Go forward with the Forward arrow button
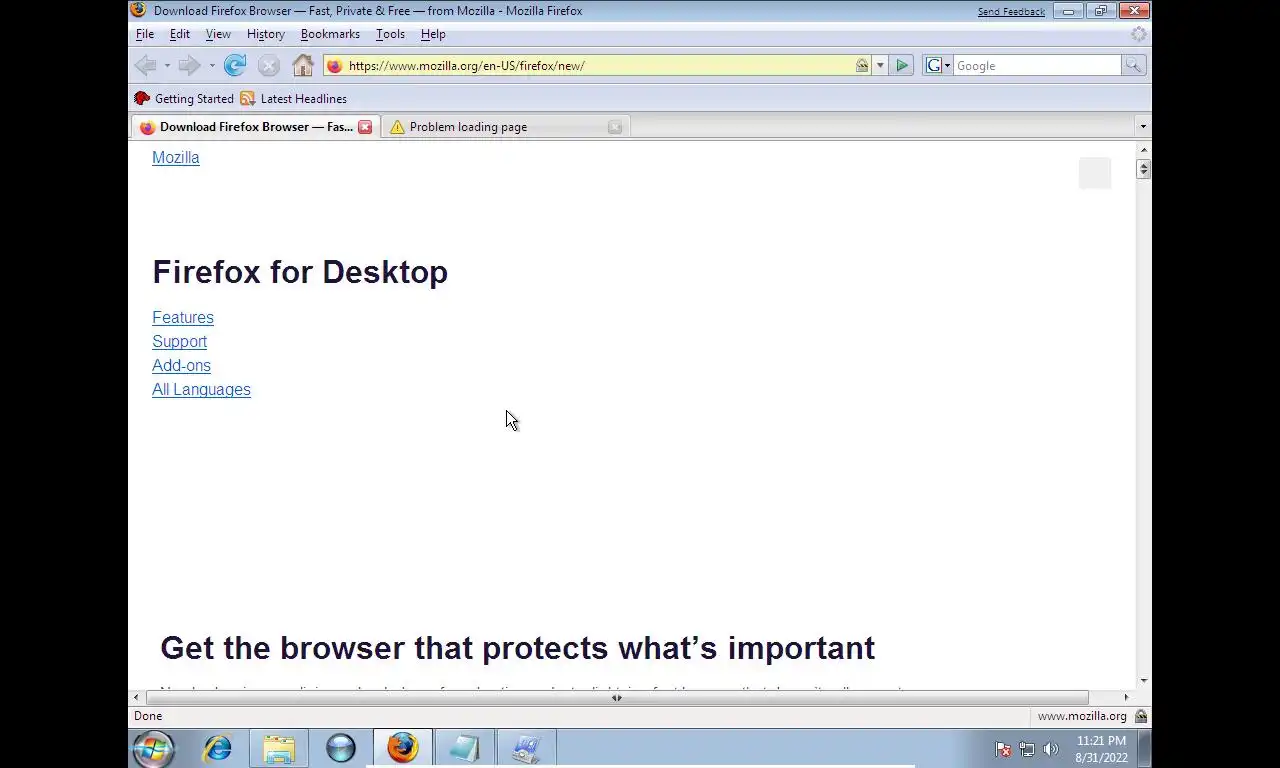1280x768 pixels. point(189,66)
